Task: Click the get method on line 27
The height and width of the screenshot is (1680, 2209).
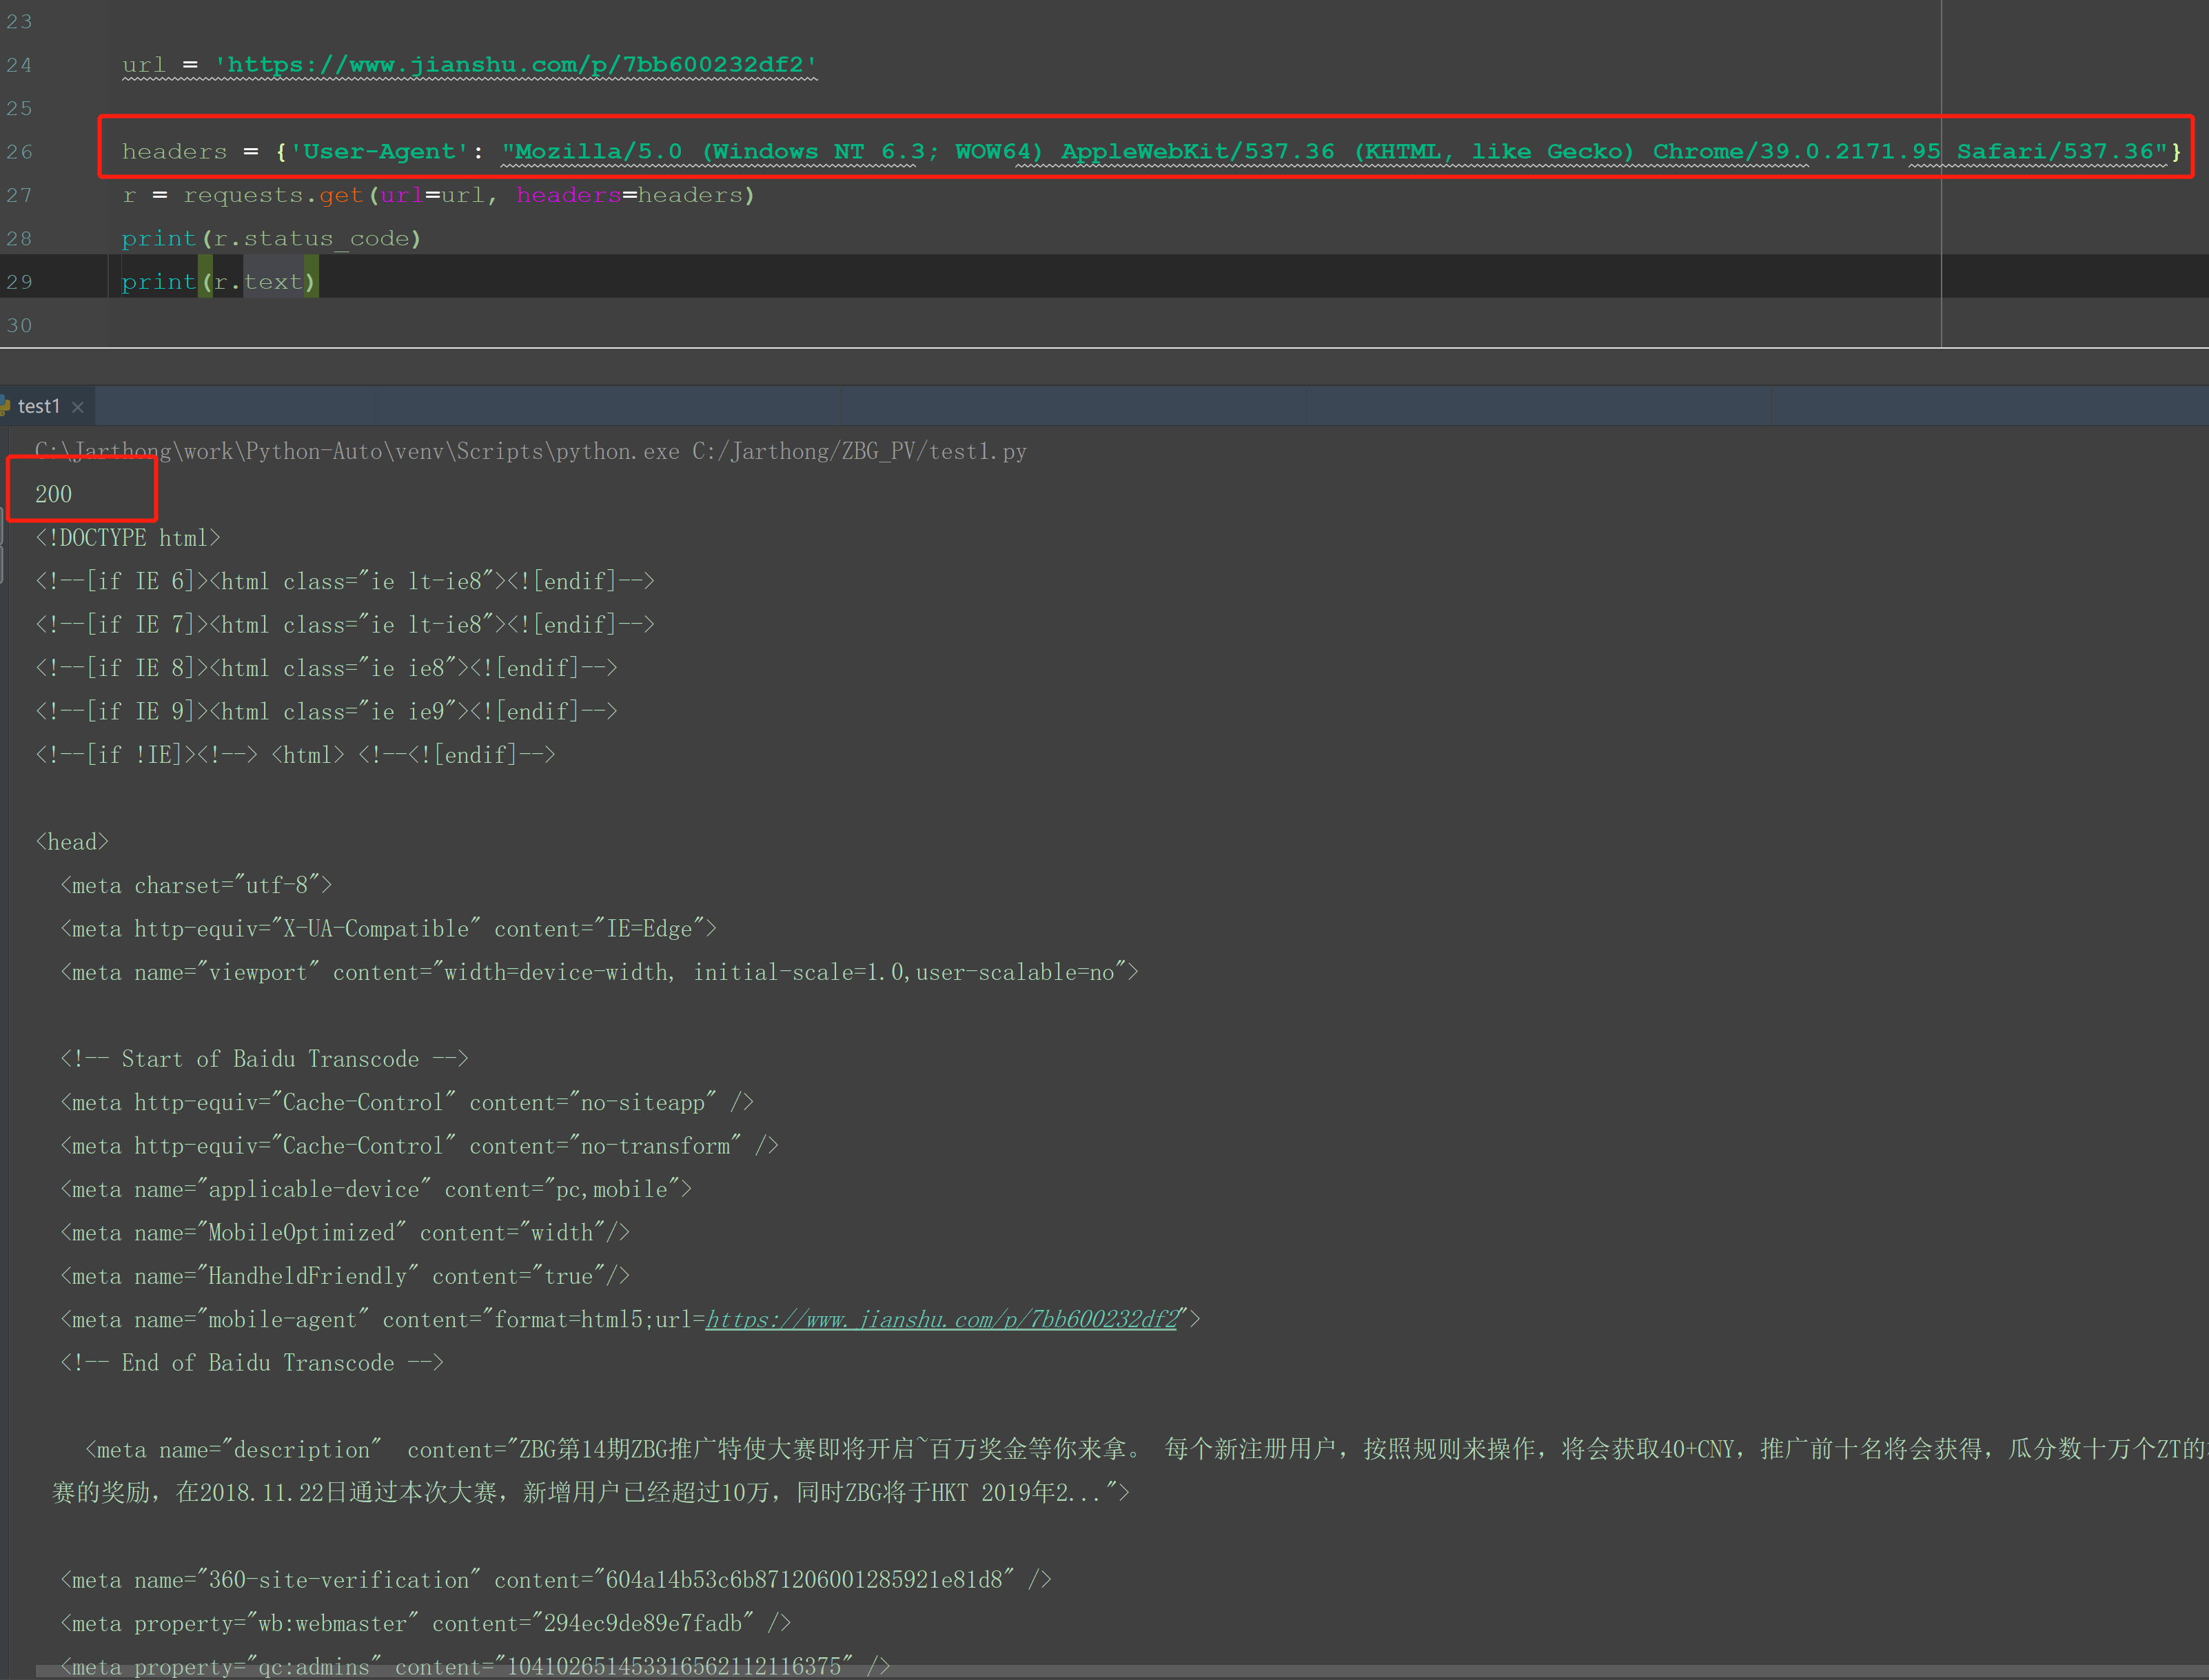Action: (340, 195)
